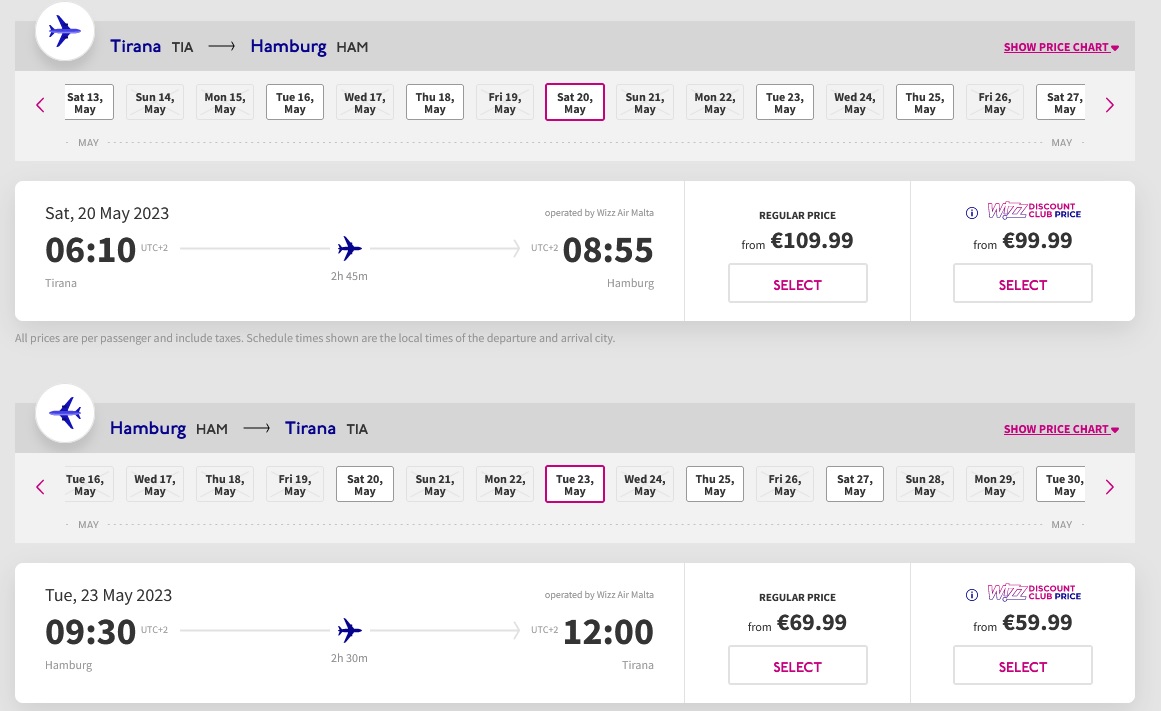
Task: Select the €109.99 regular price fare
Action: click(797, 285)
